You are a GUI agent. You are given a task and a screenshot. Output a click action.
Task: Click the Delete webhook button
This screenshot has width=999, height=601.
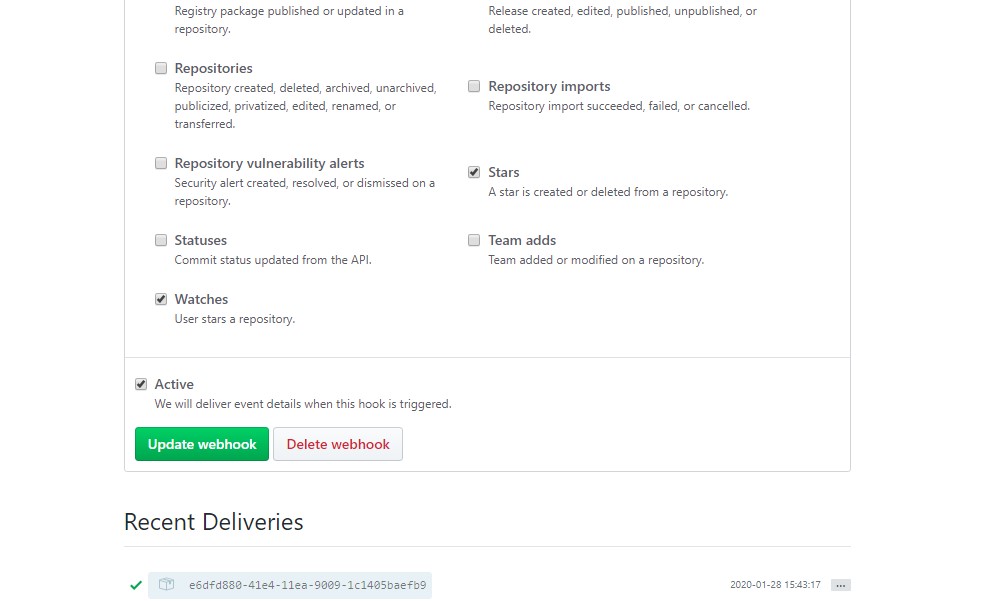[x=338, y=444]
